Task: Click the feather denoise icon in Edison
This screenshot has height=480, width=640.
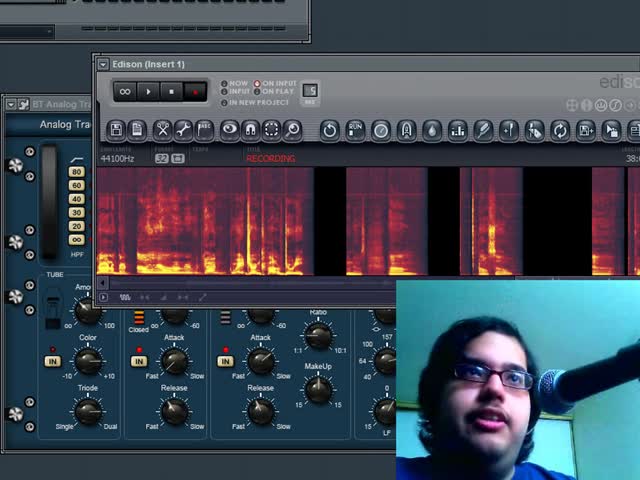Action: (x=483, y=131)
